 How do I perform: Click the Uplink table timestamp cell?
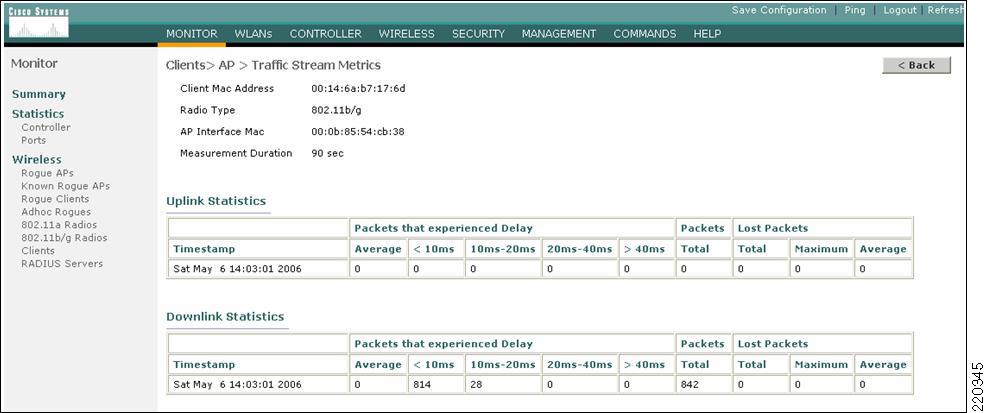click(x=258, y=269)
